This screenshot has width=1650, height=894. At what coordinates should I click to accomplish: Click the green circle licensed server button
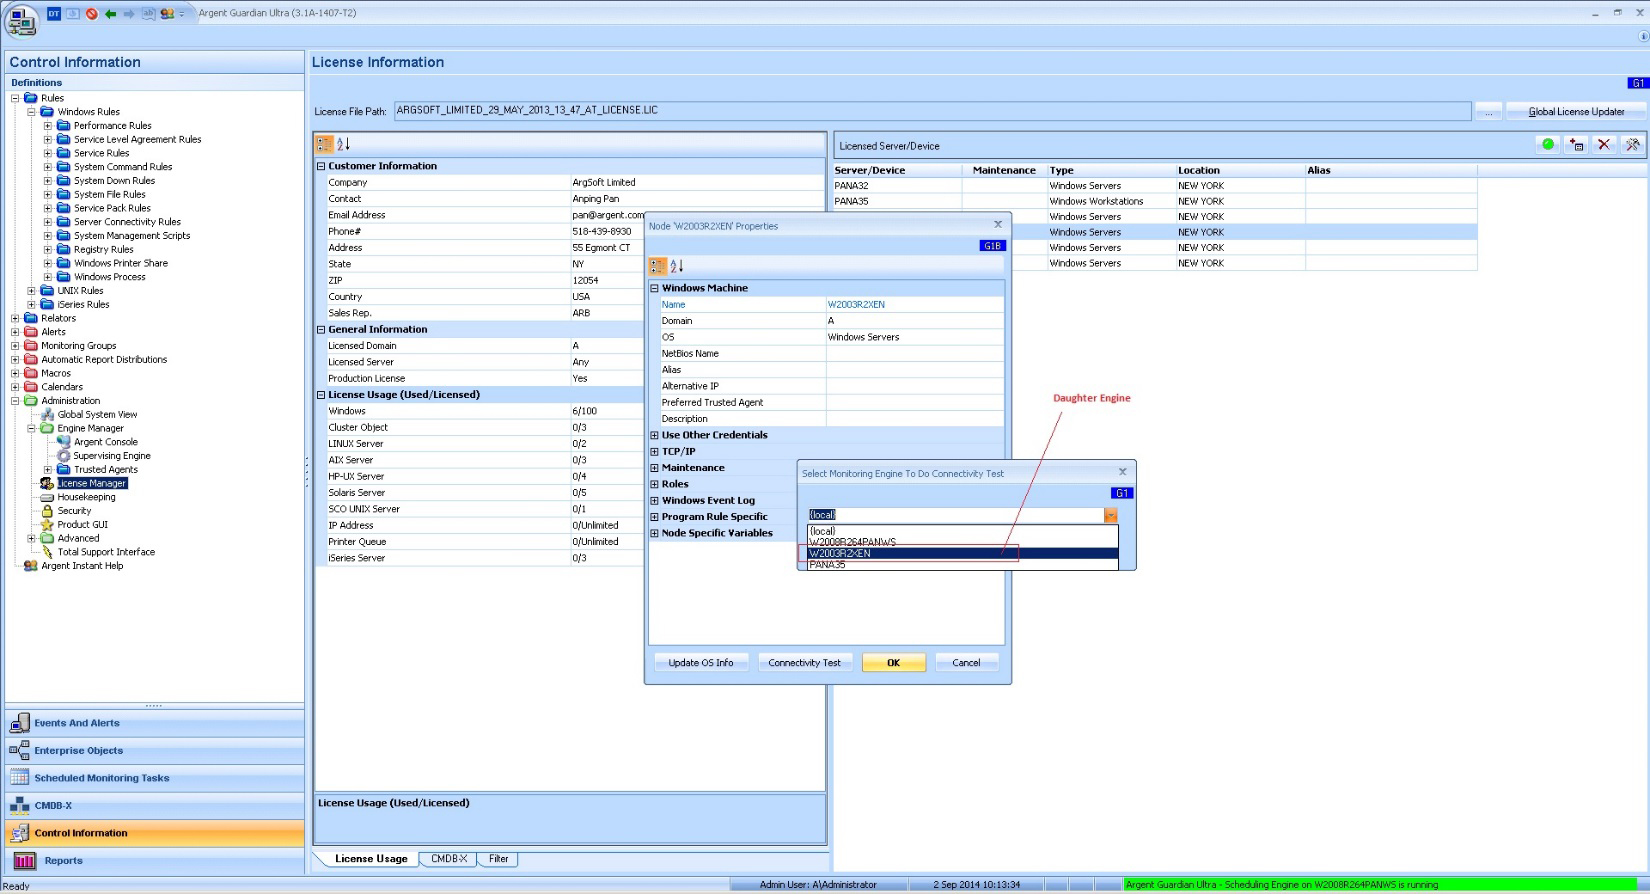point(1548,145)
